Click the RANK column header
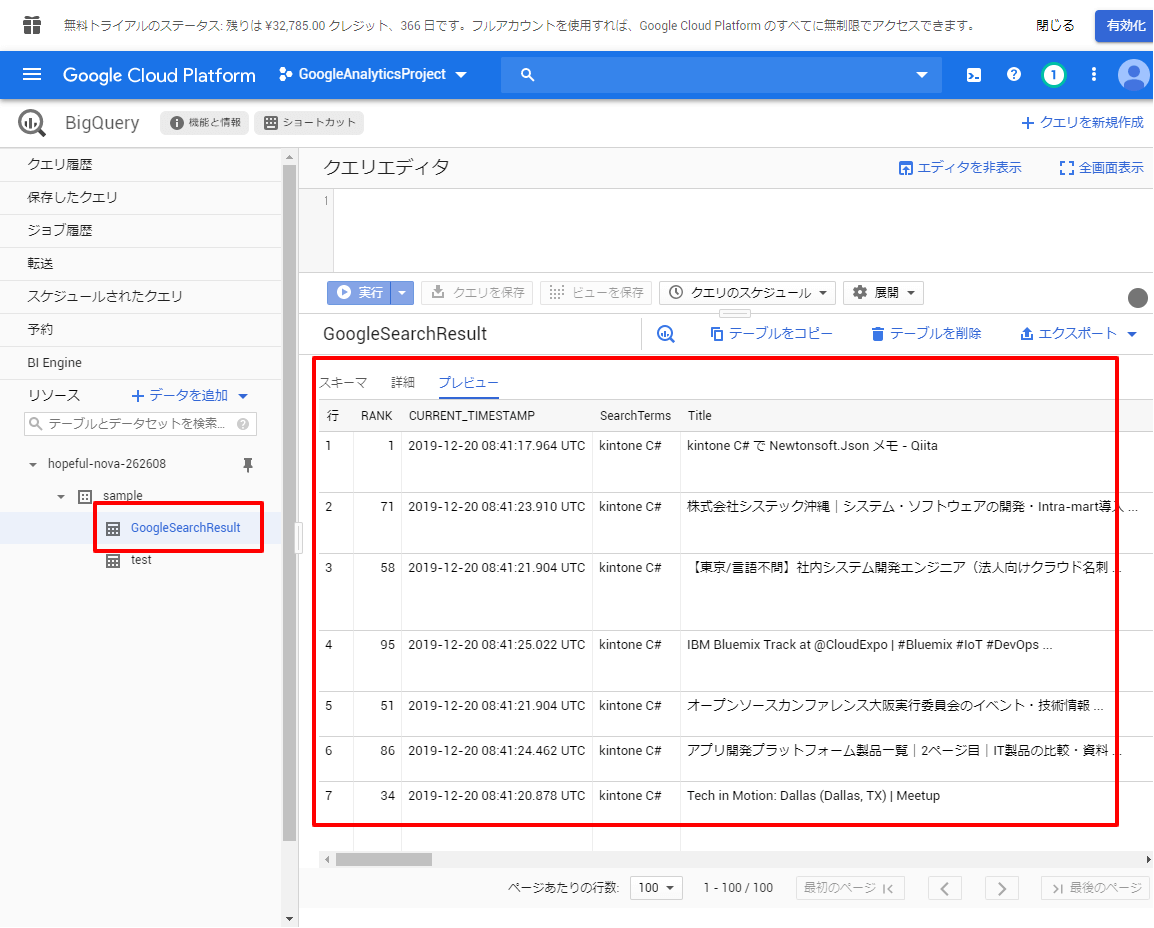Viewport: 1154px width, 928px height. click(376, 416)
